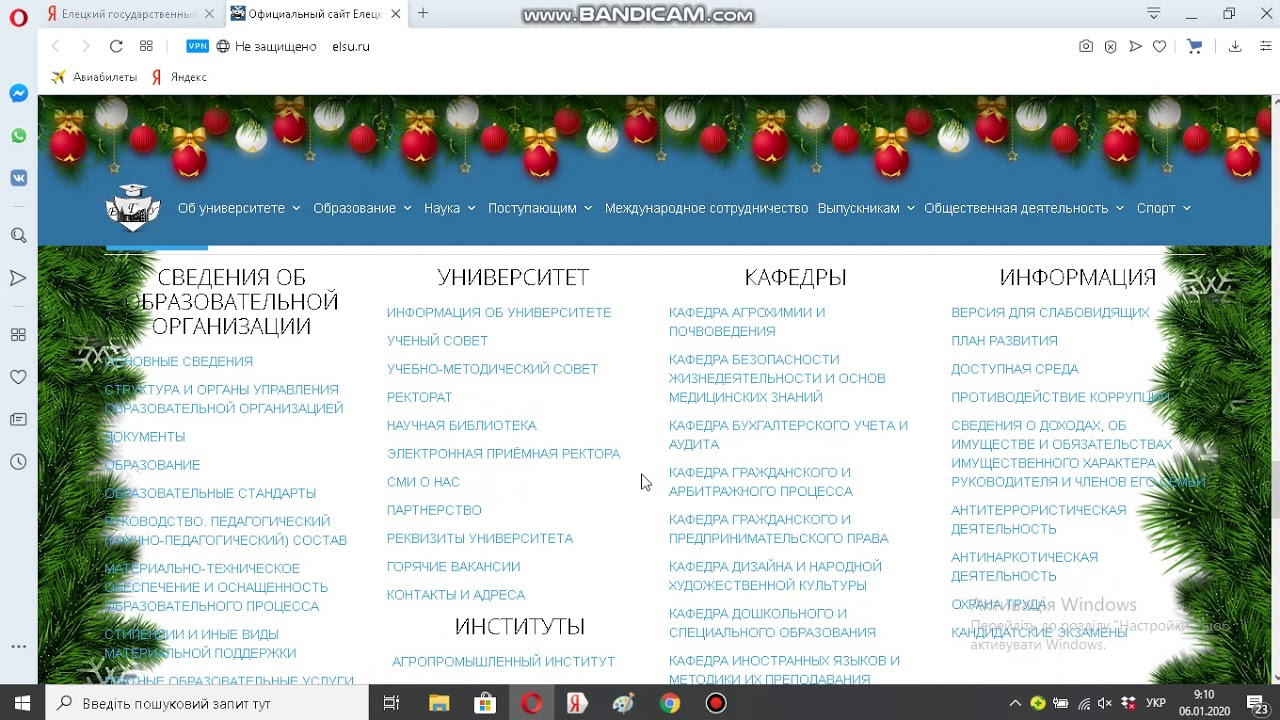Expand 'Спорт' menu

click(x=1164, y=208)
